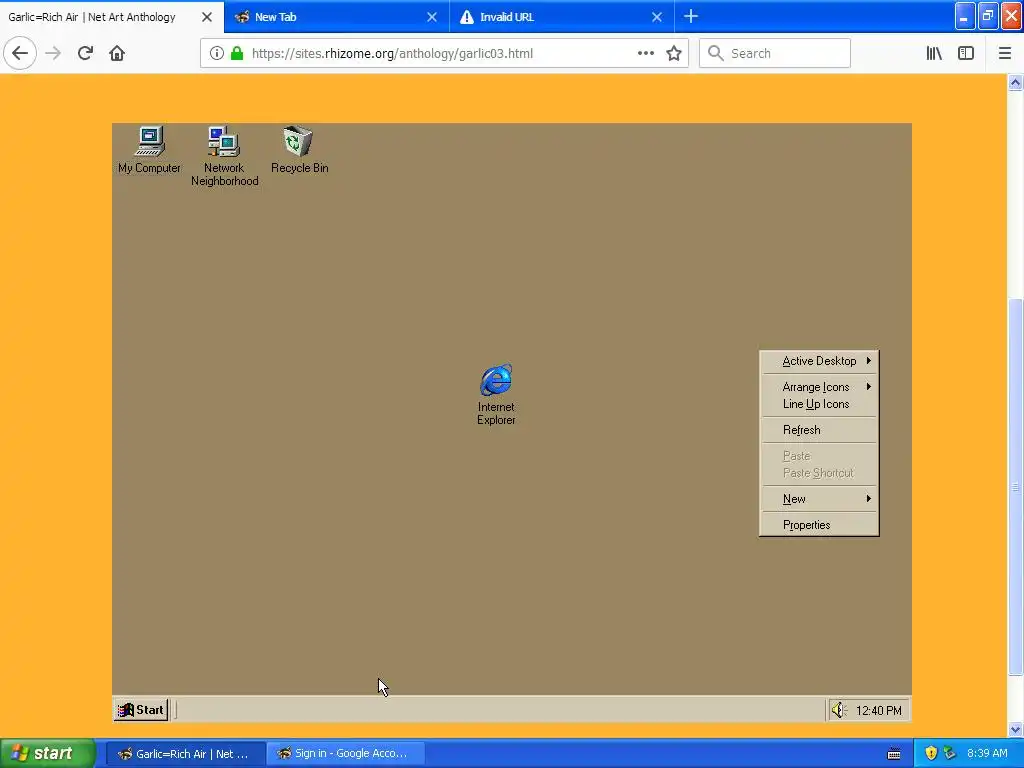This screenshot has width=1024, height=768.
Task: Show site information icon in address bar
Action: coord(217,54)
